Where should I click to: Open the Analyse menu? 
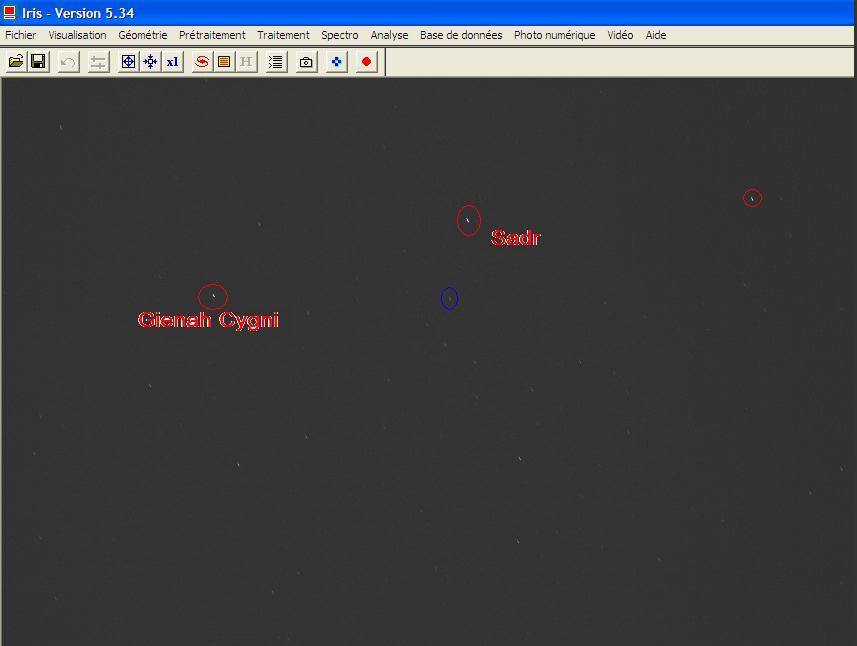pos(389,35)
